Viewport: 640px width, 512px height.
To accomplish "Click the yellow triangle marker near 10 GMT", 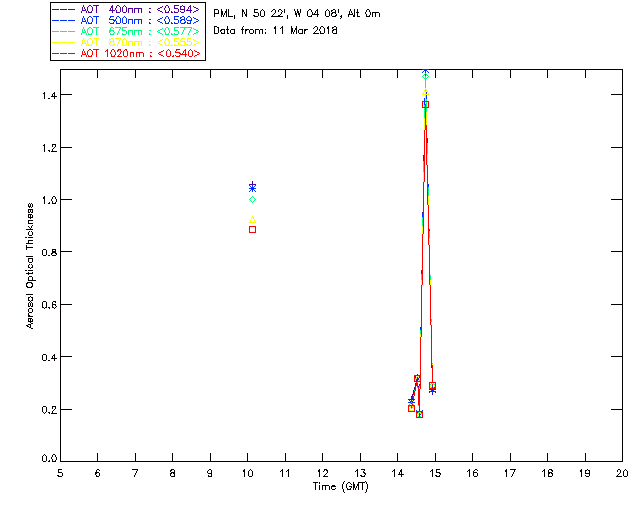I will click(x=252, y=220).
